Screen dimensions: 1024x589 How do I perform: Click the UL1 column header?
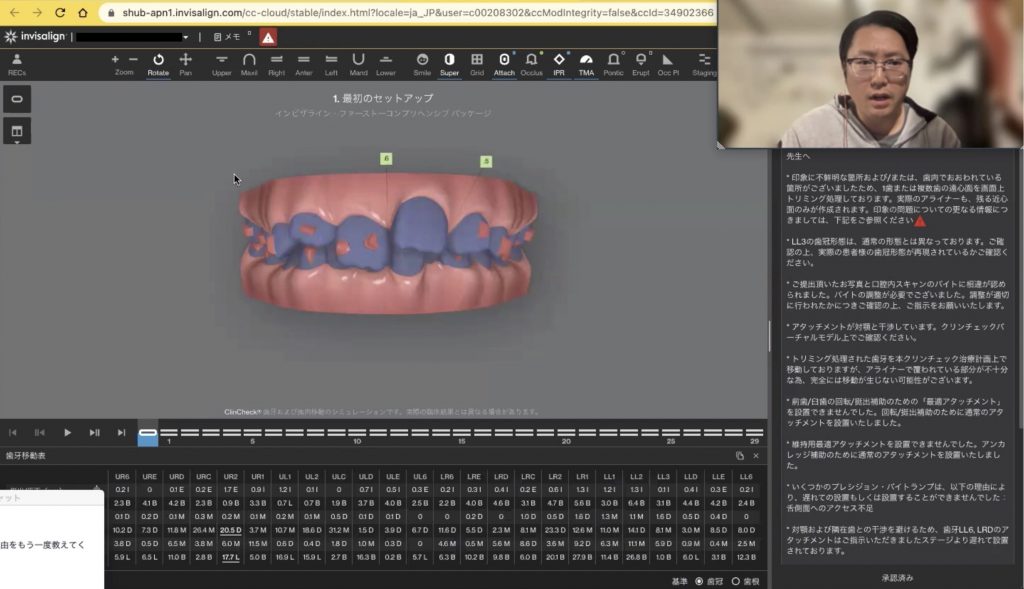[x=285, y=477]
